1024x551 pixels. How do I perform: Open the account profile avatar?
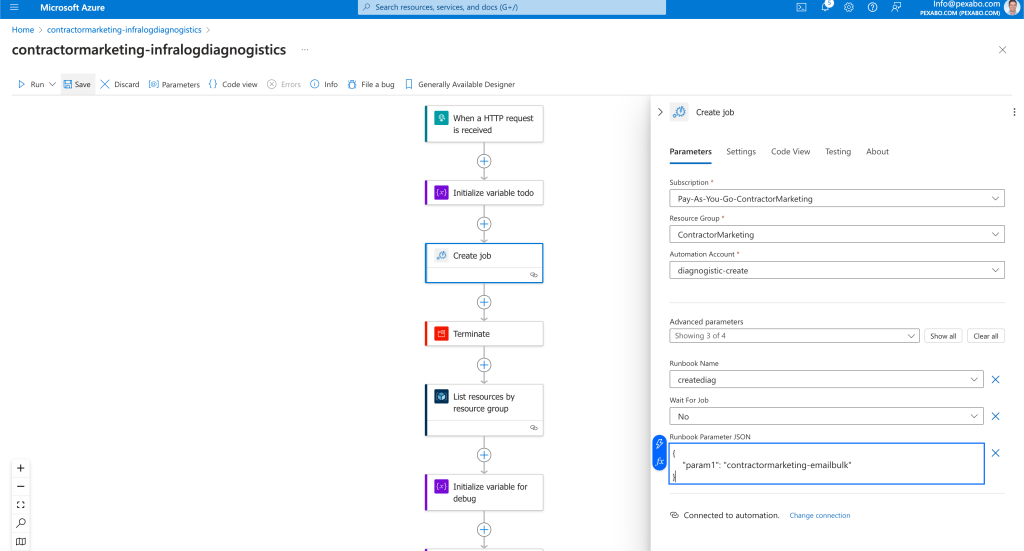1014,7
